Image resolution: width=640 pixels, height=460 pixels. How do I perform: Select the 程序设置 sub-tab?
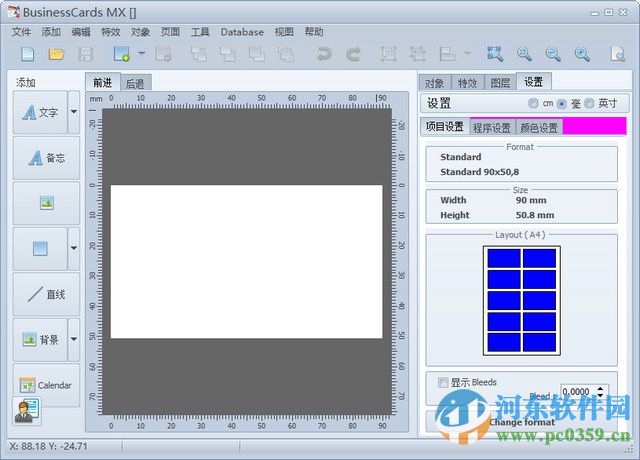492,128
